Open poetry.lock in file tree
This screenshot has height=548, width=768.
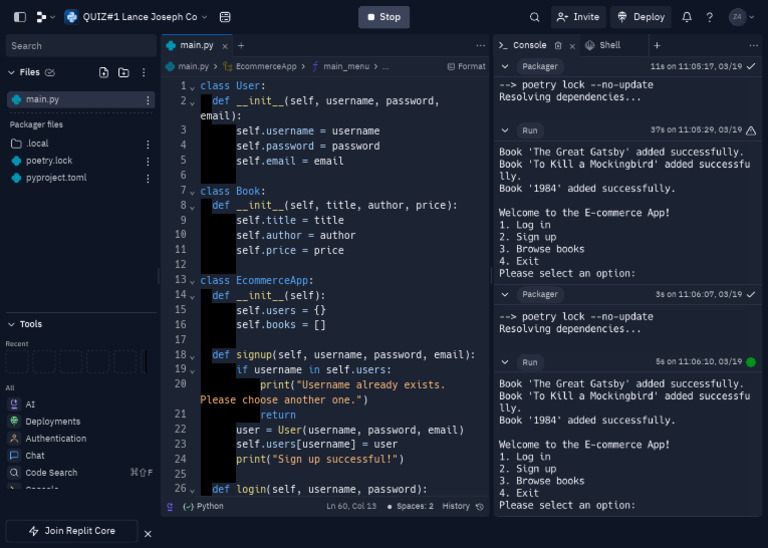coord(49,160)
